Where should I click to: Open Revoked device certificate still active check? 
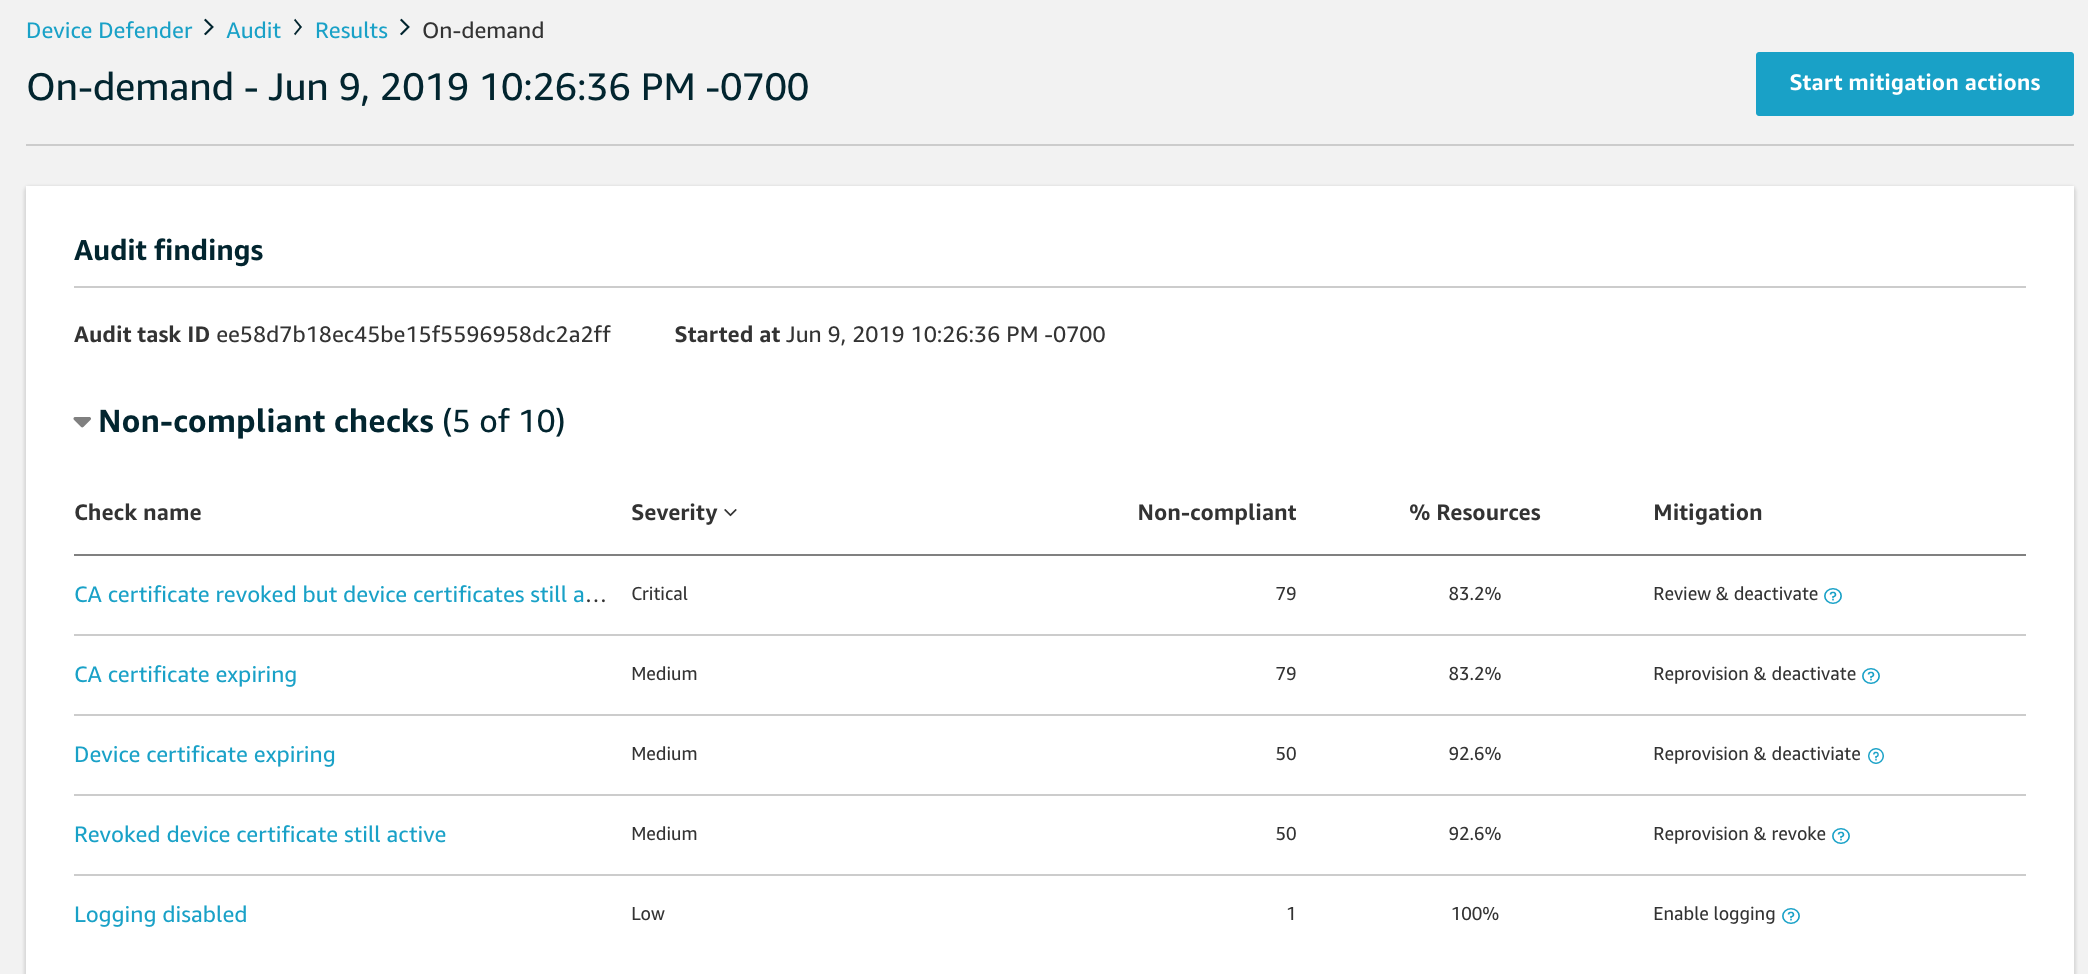(260, 834)
